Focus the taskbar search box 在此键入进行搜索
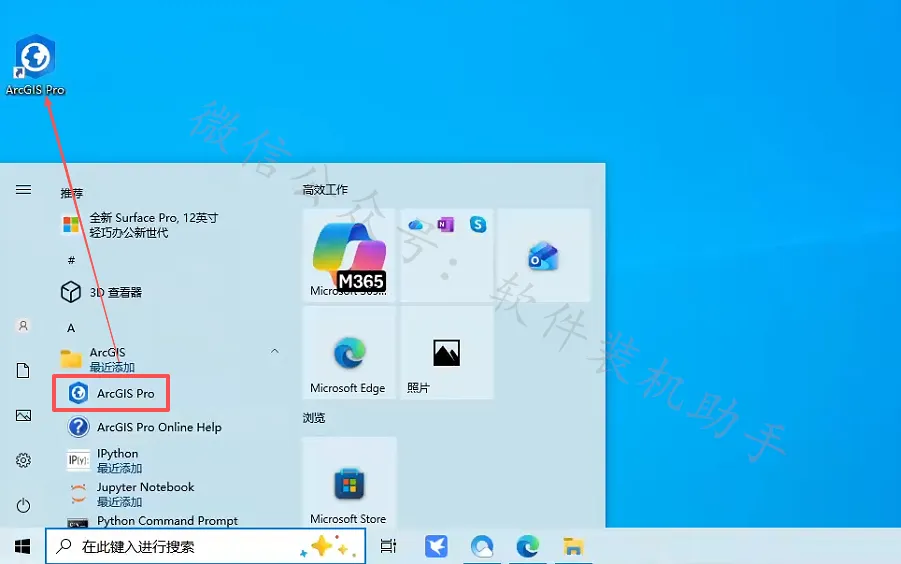Image resolution: width=901 pixels, height=564 pixels. click(x=206, y=546)
